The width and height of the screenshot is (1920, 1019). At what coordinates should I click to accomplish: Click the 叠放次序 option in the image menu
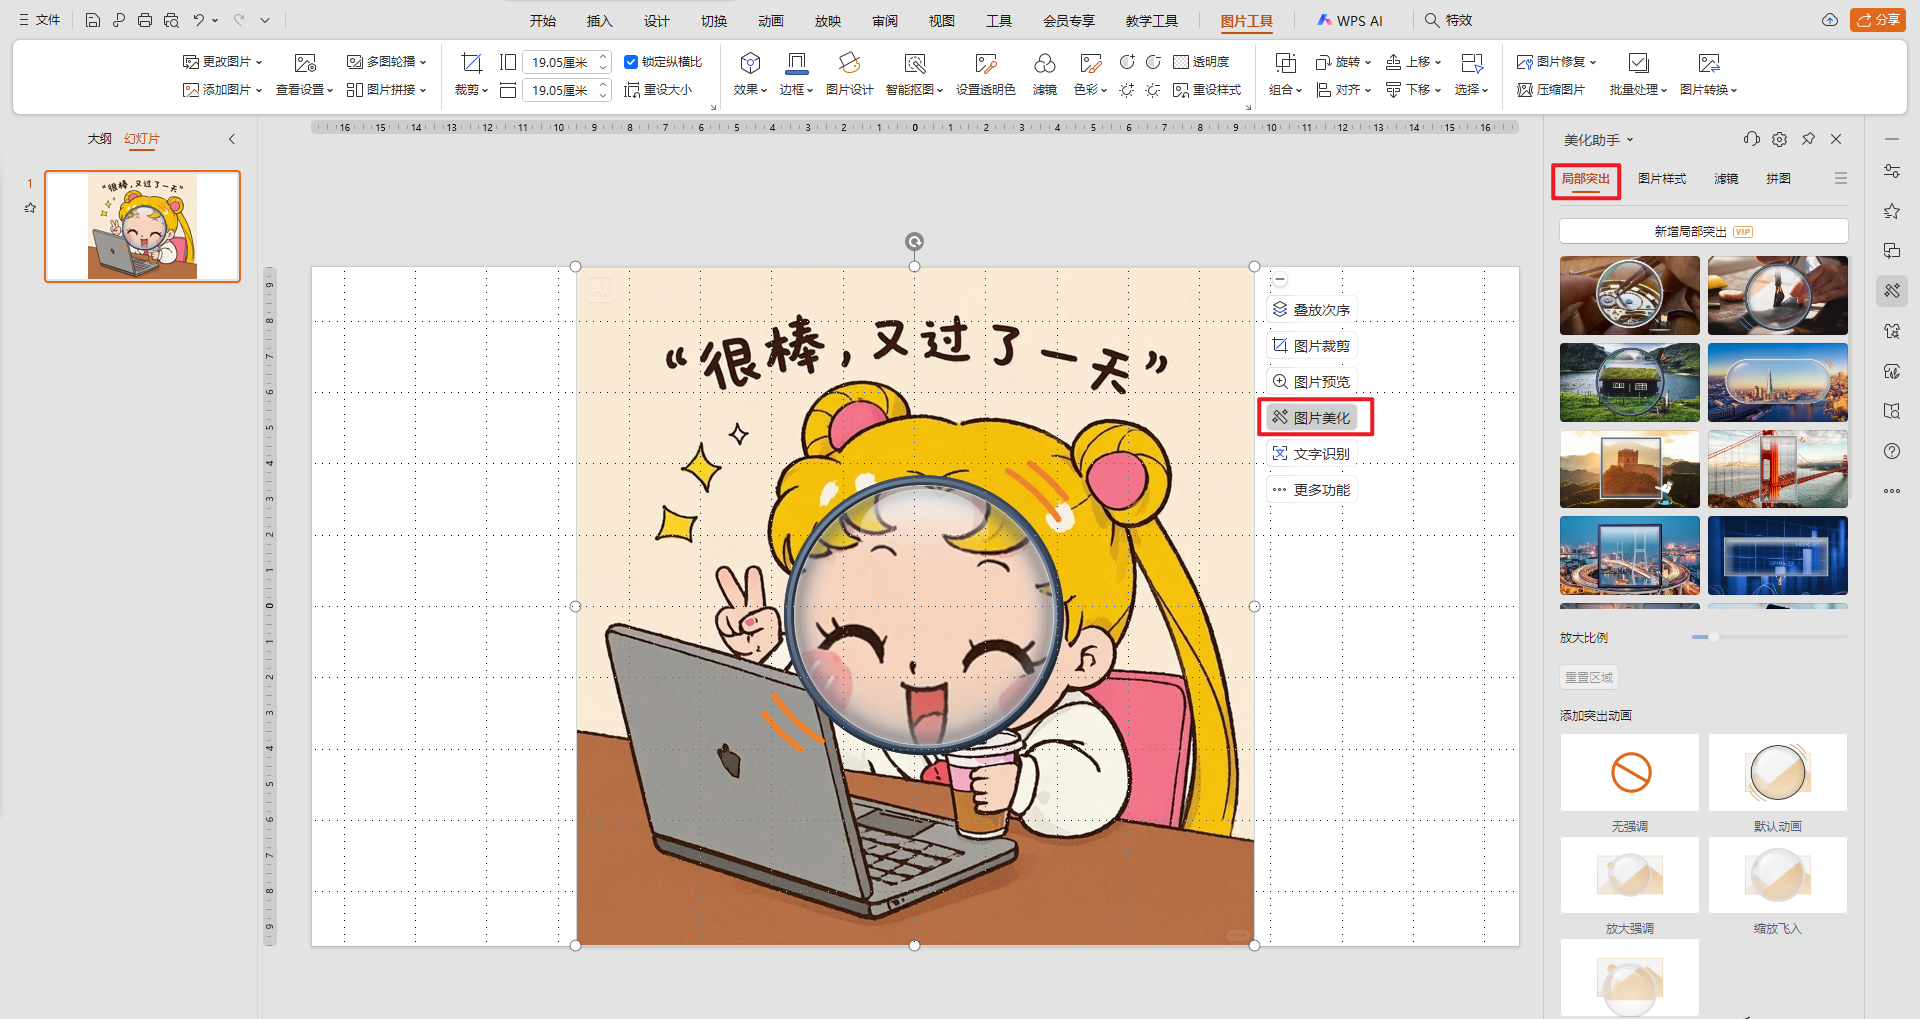[x=1313, y=309]
